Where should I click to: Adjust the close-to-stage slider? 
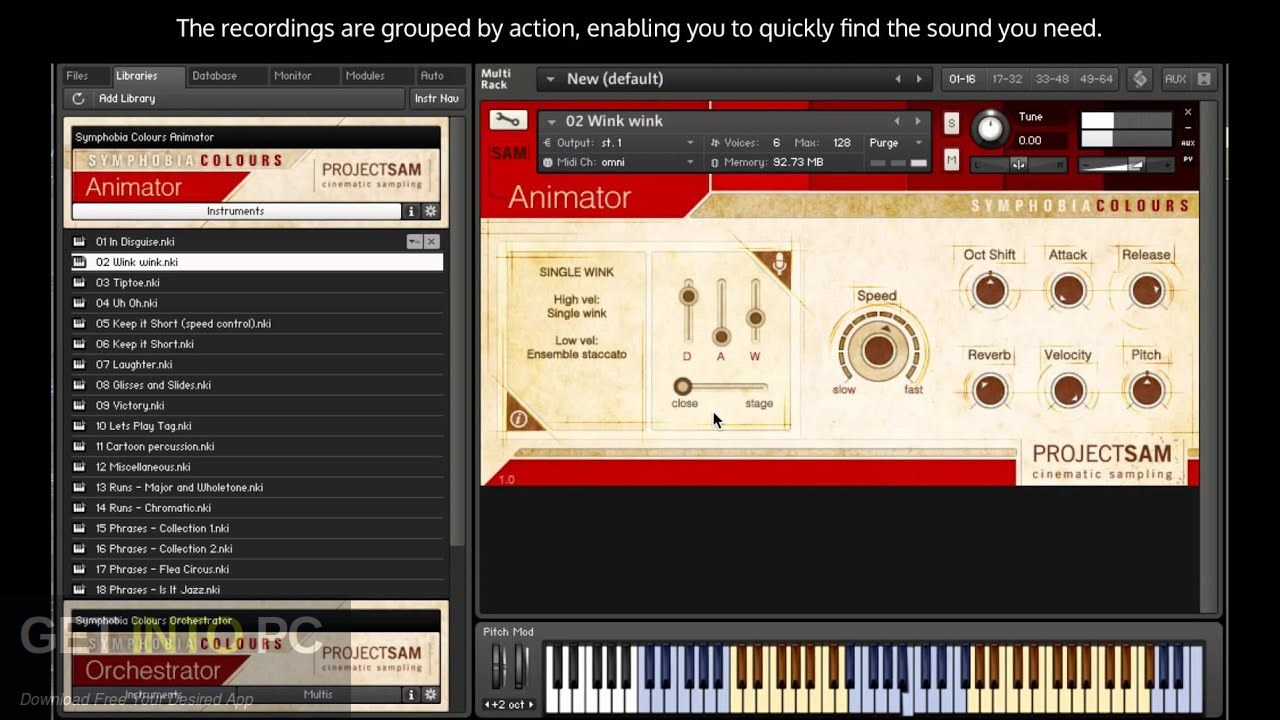click(x=683, y=386)
